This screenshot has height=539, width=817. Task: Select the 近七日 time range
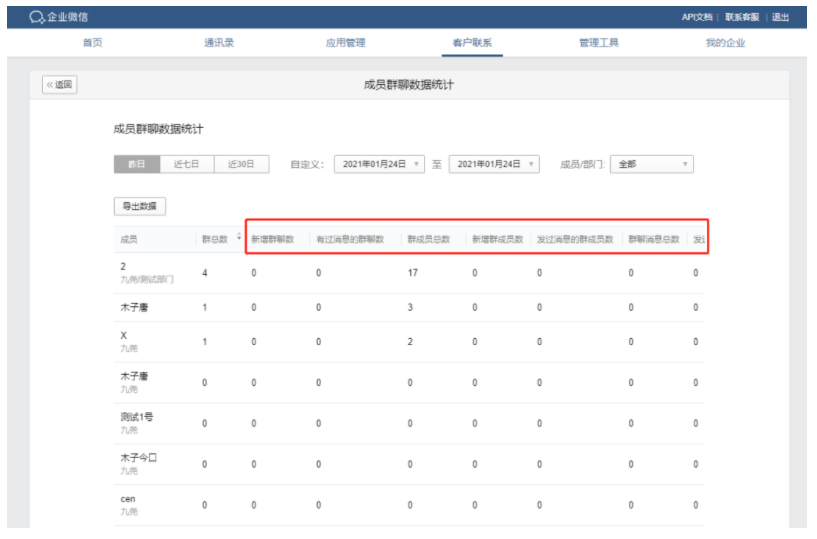click(x=187, y=164)
